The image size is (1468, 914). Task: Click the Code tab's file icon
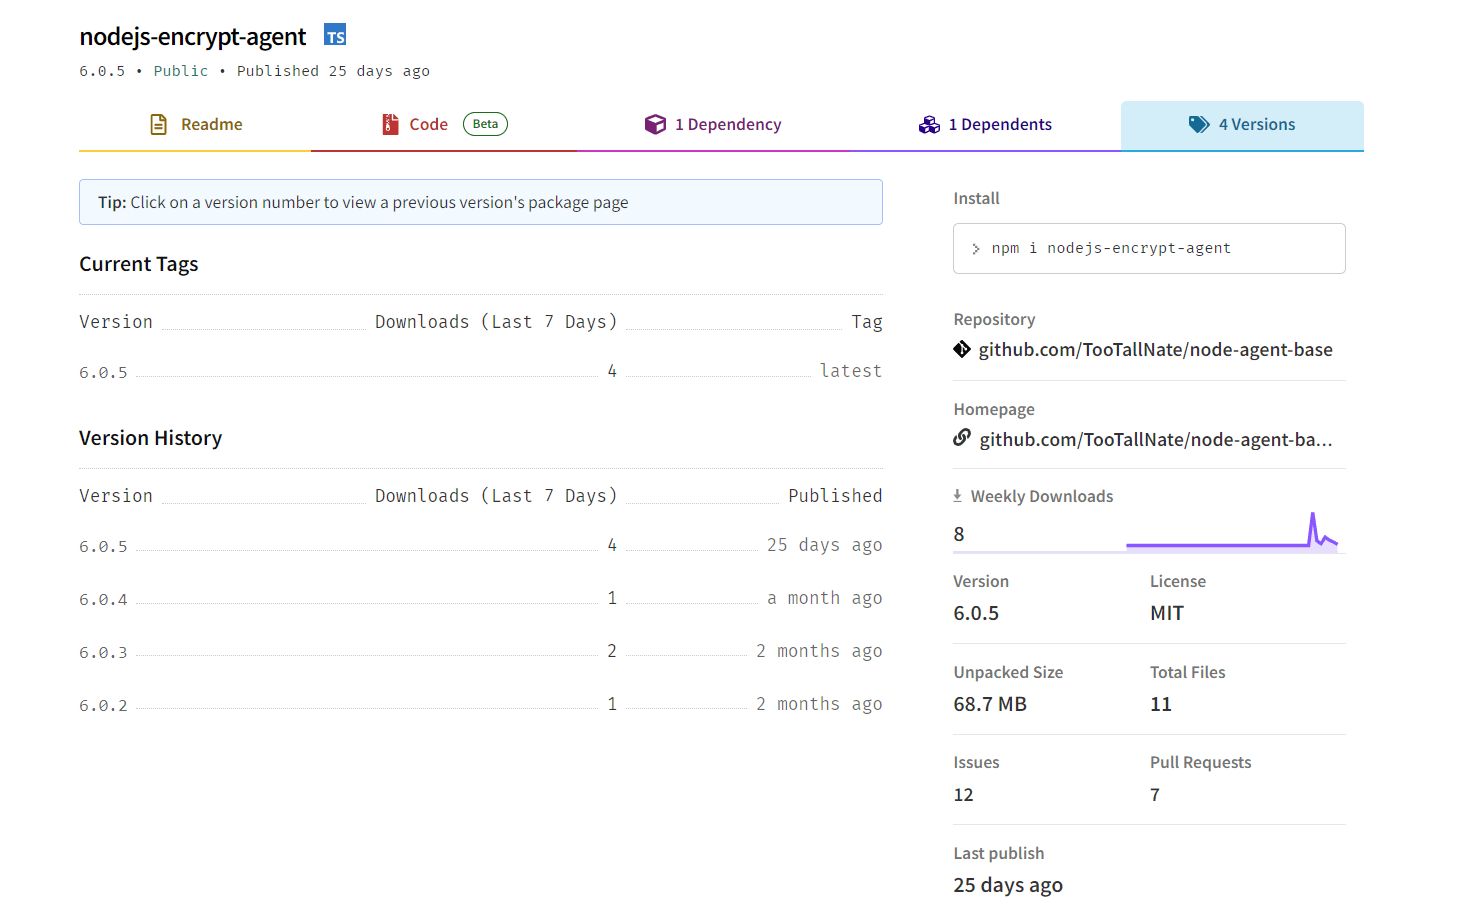[x=390, y=124]
